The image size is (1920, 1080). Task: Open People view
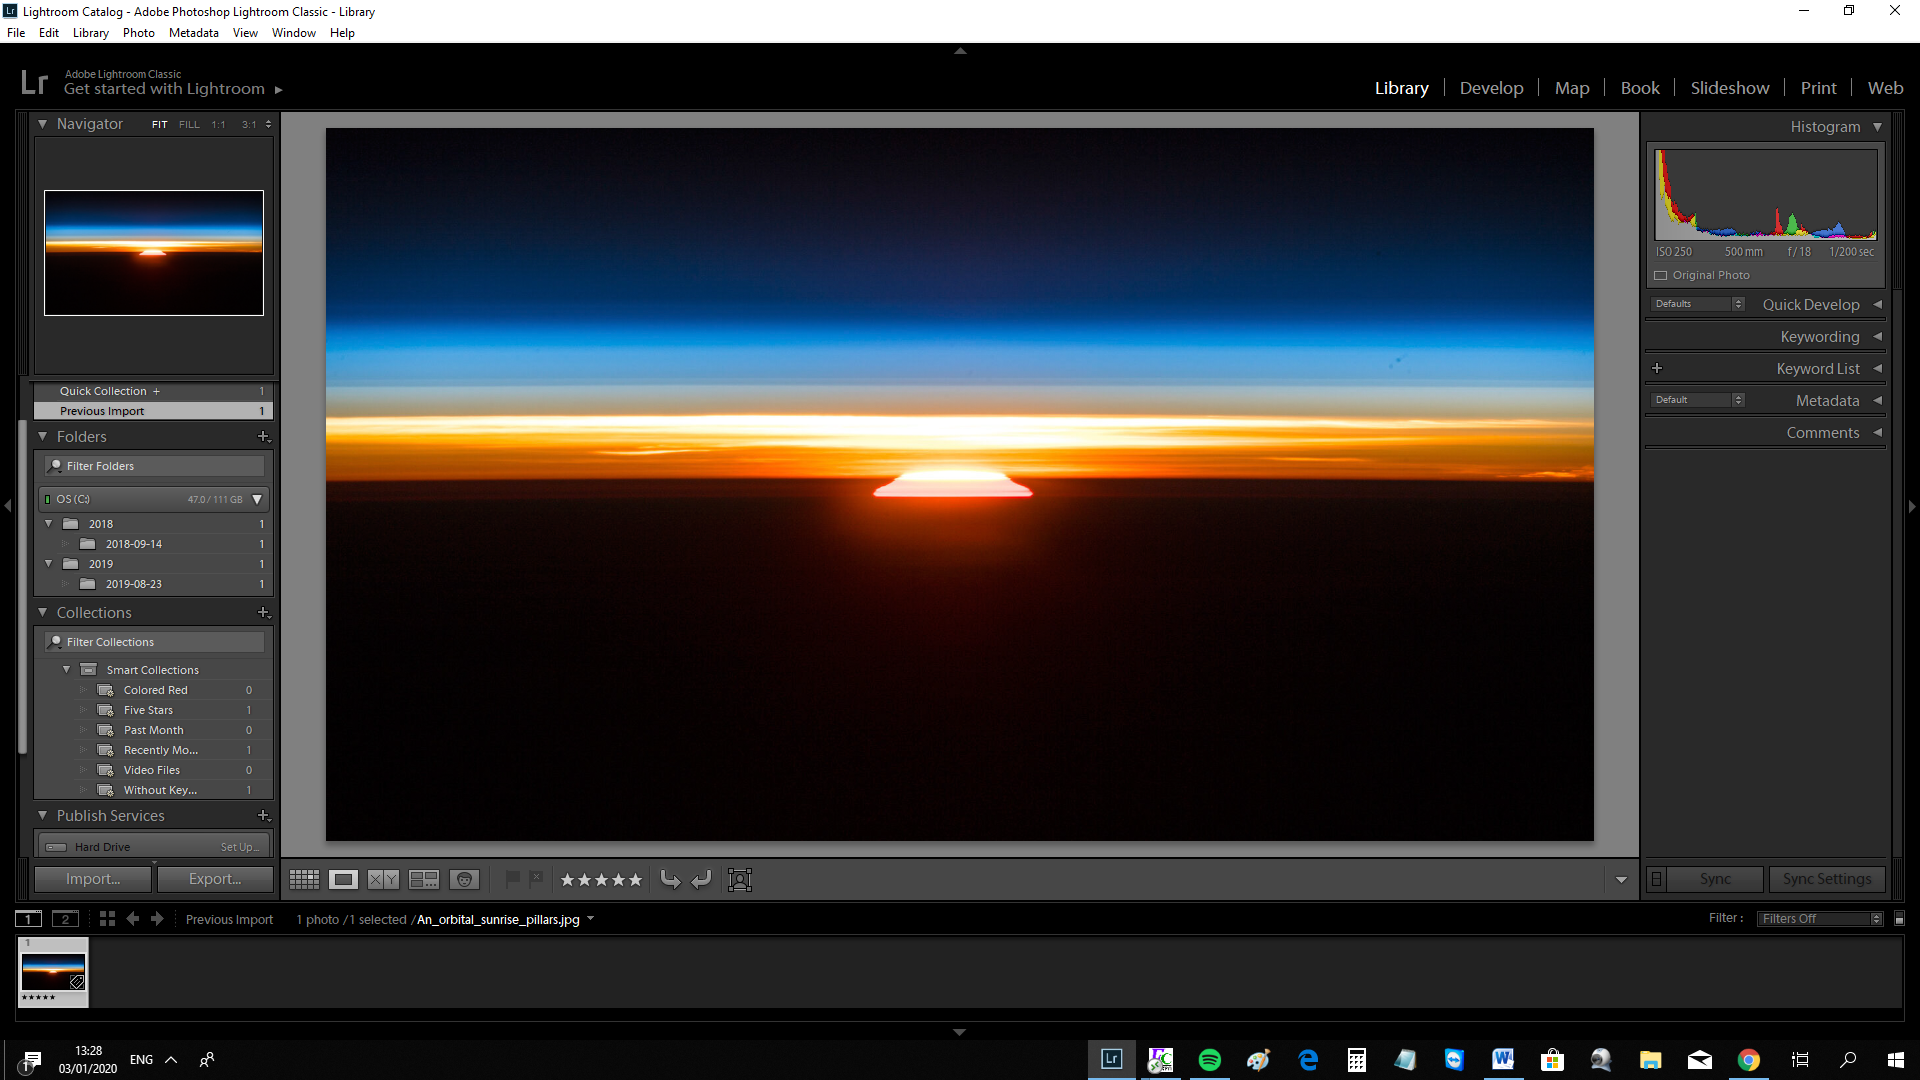464,879
